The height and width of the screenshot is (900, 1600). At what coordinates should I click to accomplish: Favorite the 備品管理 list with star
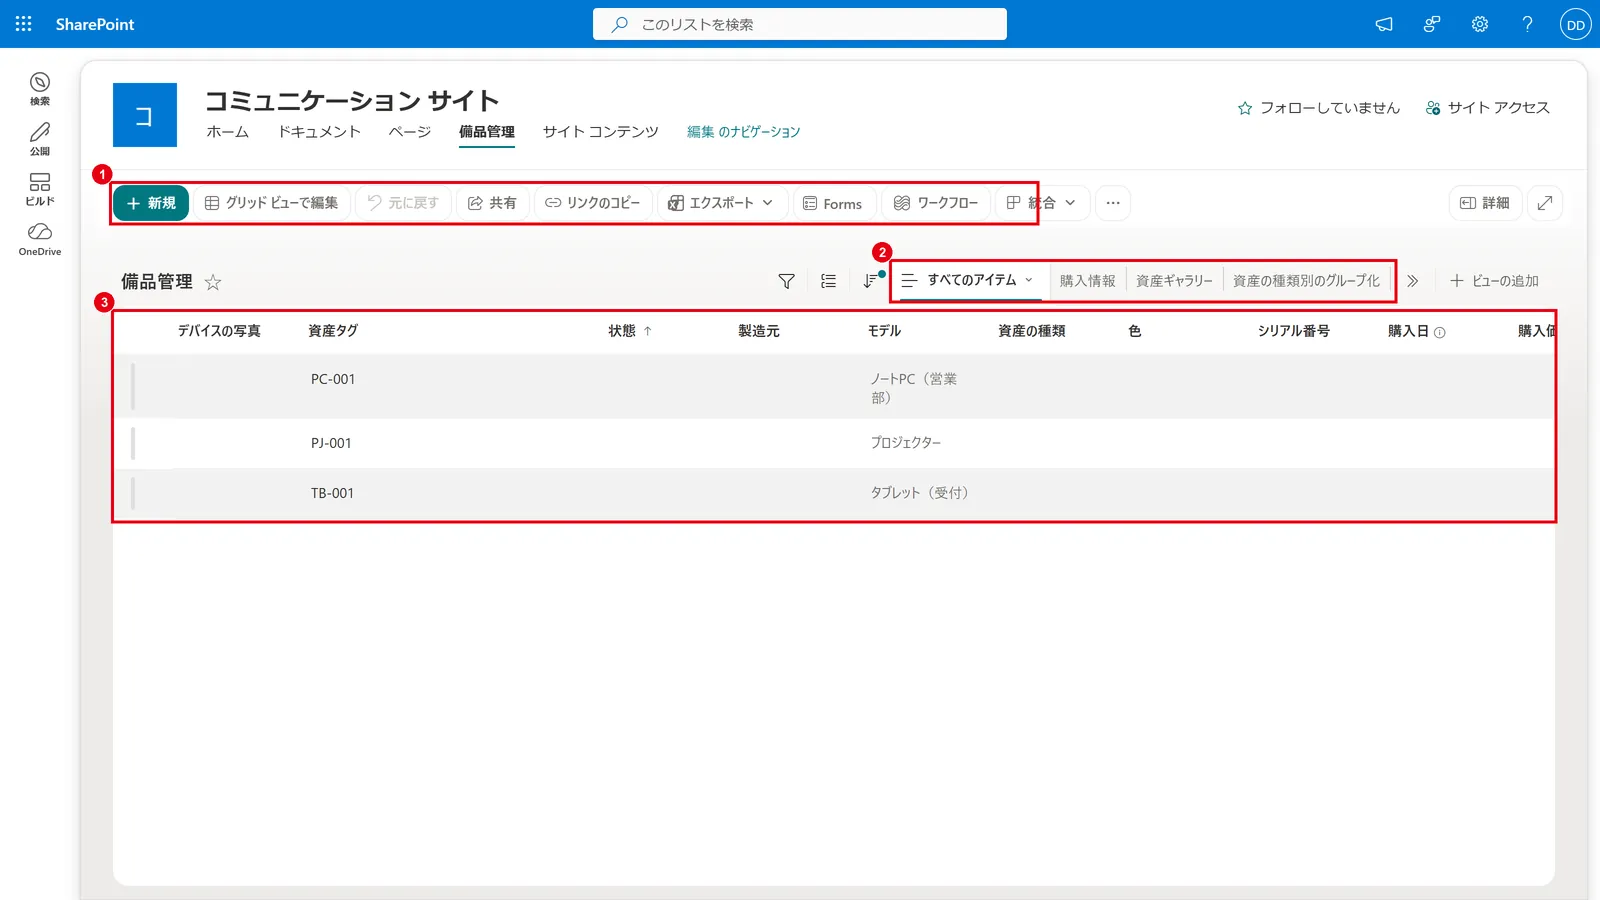tap(213, 282)
